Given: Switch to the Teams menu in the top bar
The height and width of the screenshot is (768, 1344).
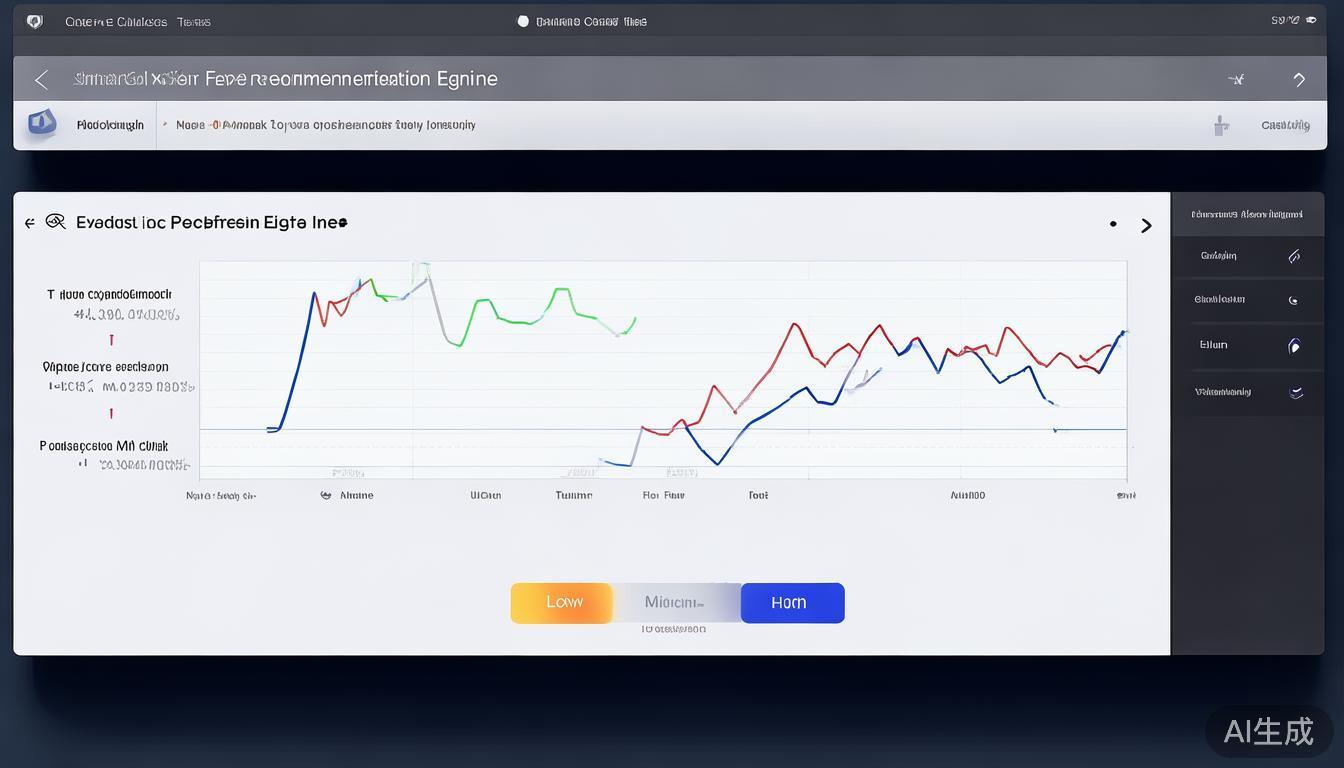Looking at the screenshot, I should coord(195,20).
